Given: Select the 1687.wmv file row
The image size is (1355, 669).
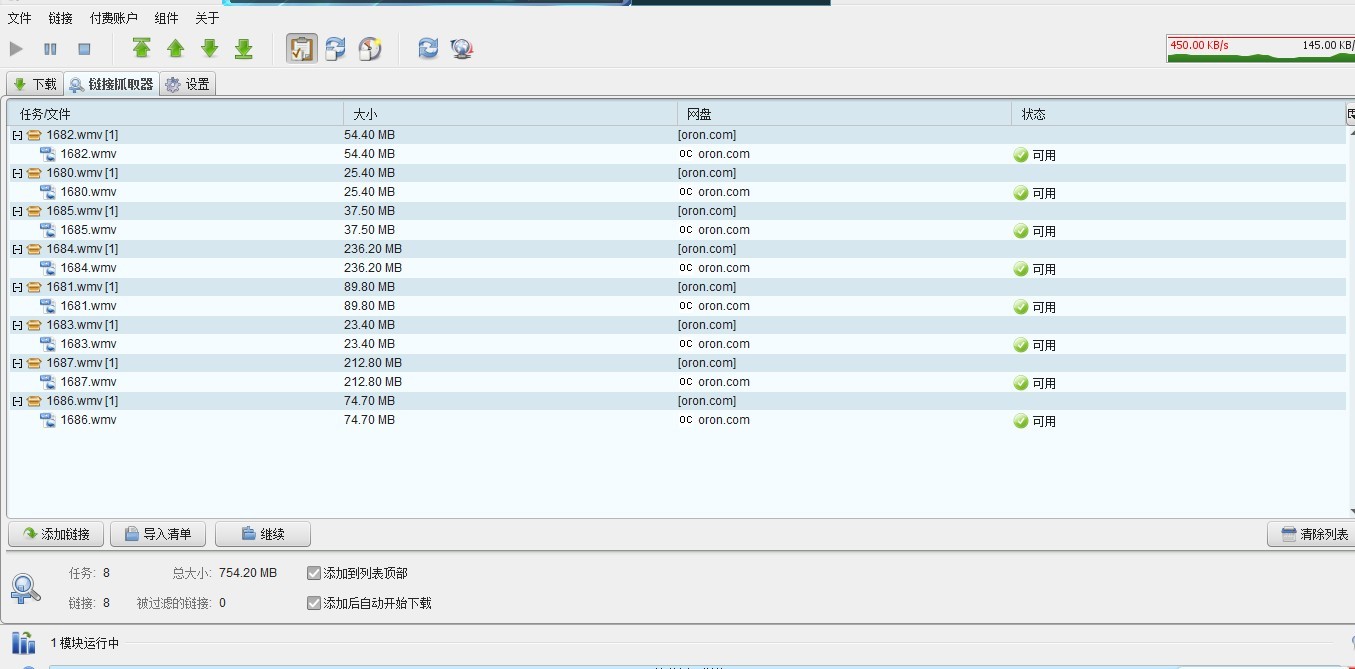Looking at the screenshot, I should [88, 382].
